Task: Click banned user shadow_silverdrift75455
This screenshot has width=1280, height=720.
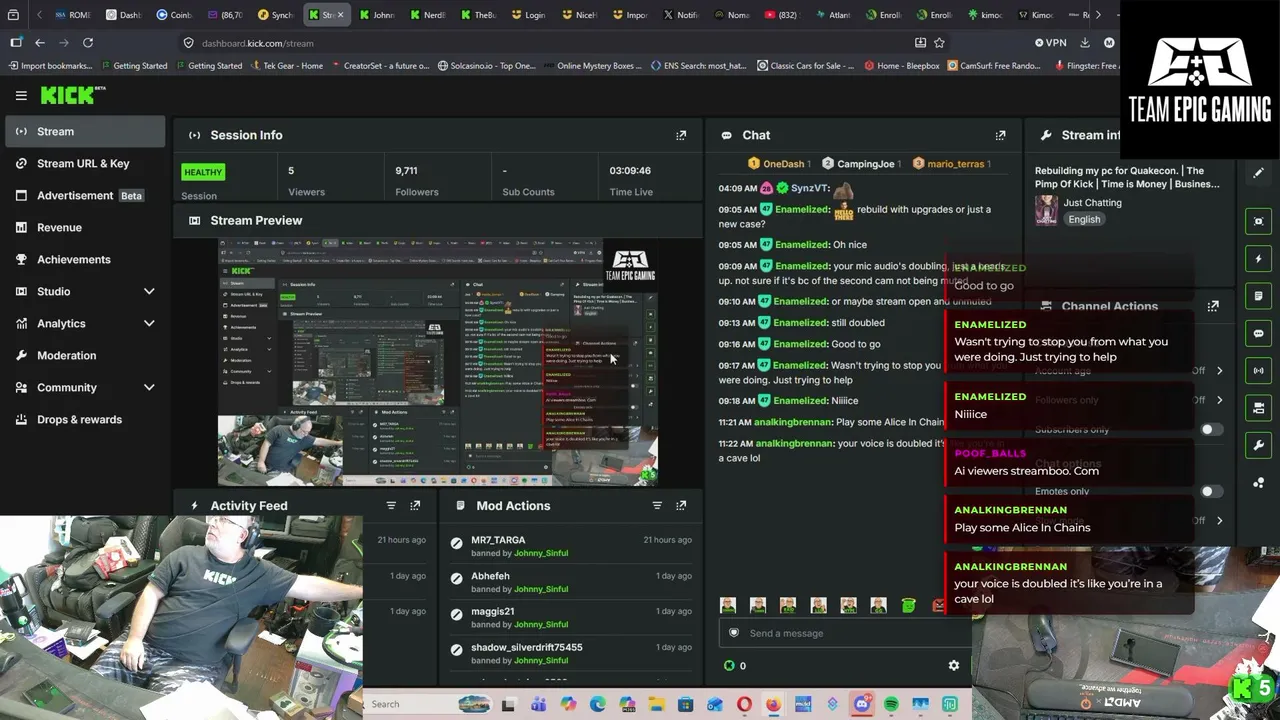Action: (527, 647)
